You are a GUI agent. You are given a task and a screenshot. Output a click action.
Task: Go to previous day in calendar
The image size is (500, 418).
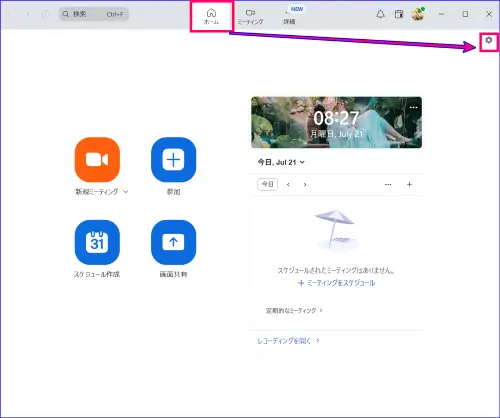click(x=288, y=184)
